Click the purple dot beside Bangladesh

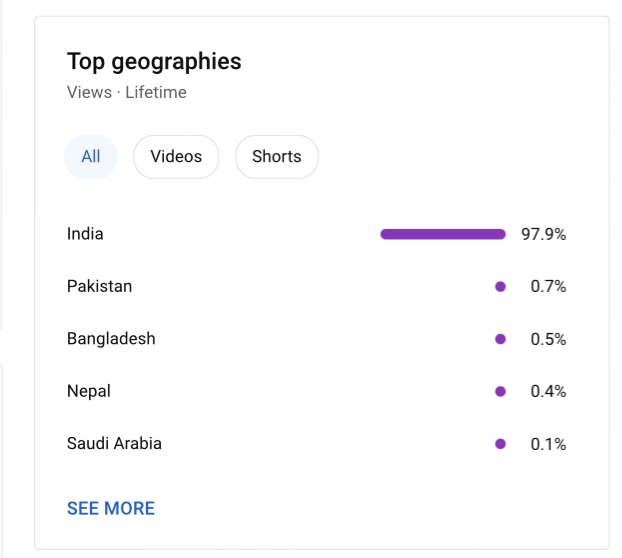(500, 339)
